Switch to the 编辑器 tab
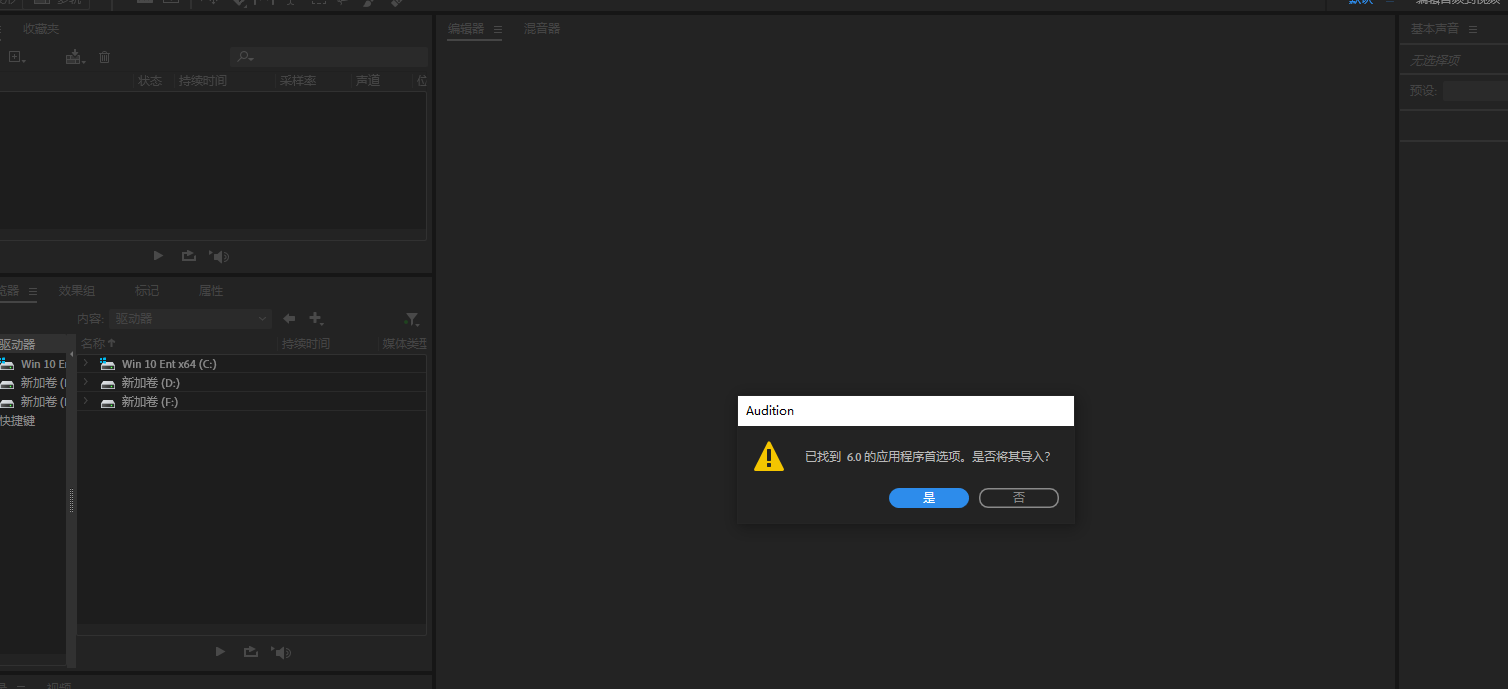 pyautogui.click(x=466, y=29)
